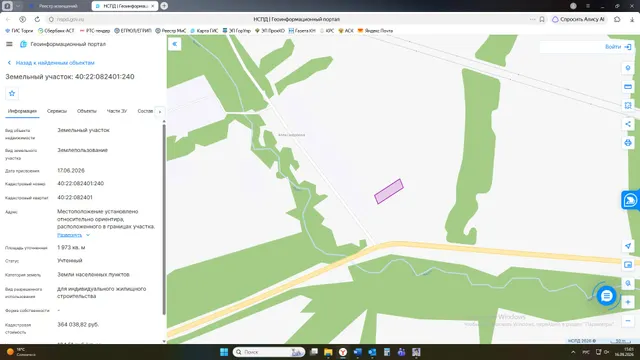Open Word from the taskbar
The height and width of the screenshot is (360, 640).
358,352
